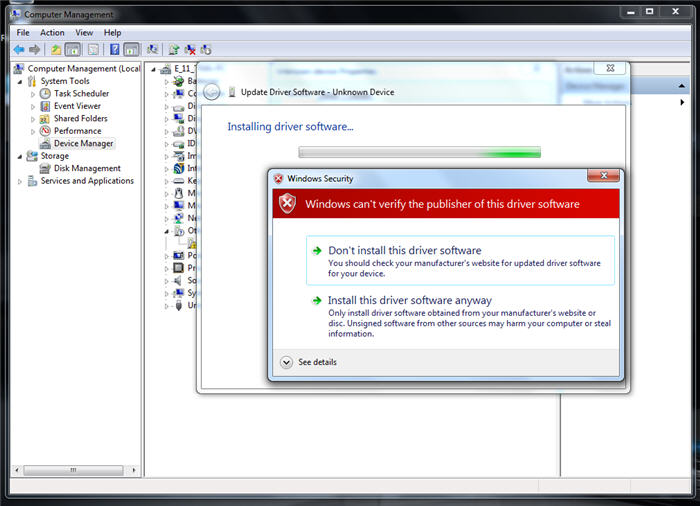Click the Sound speaker category icon
This screenshot has width=700, height=506.
178,280
